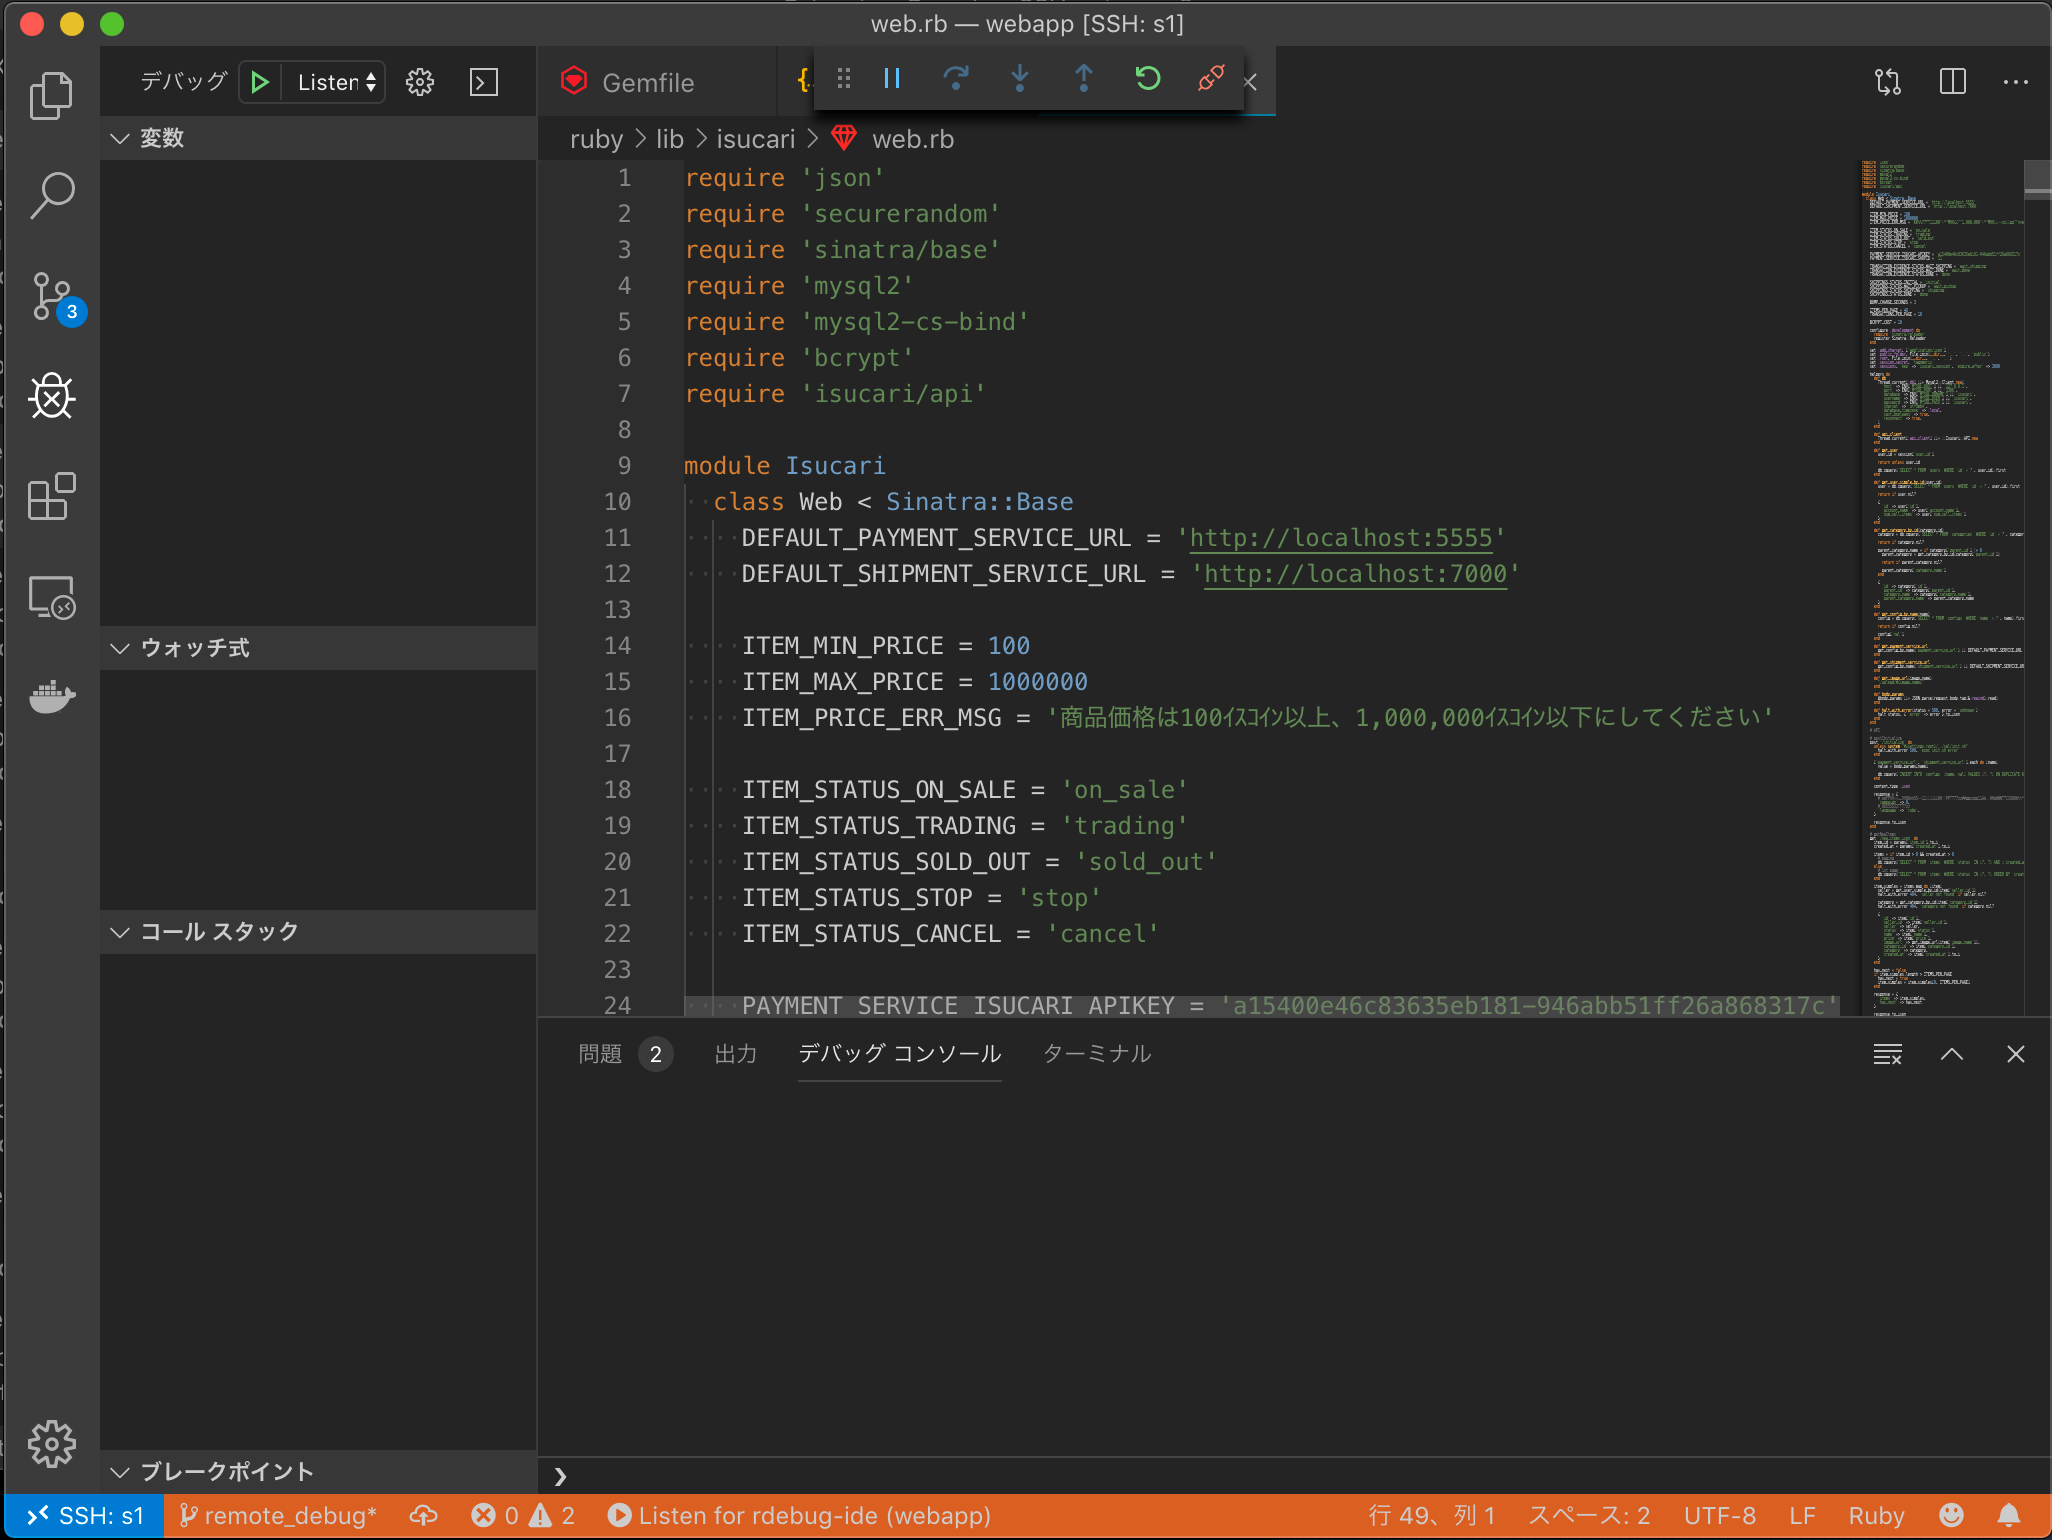
Task: Focus the debug console input prompt
Action: pos(1295,1476)
